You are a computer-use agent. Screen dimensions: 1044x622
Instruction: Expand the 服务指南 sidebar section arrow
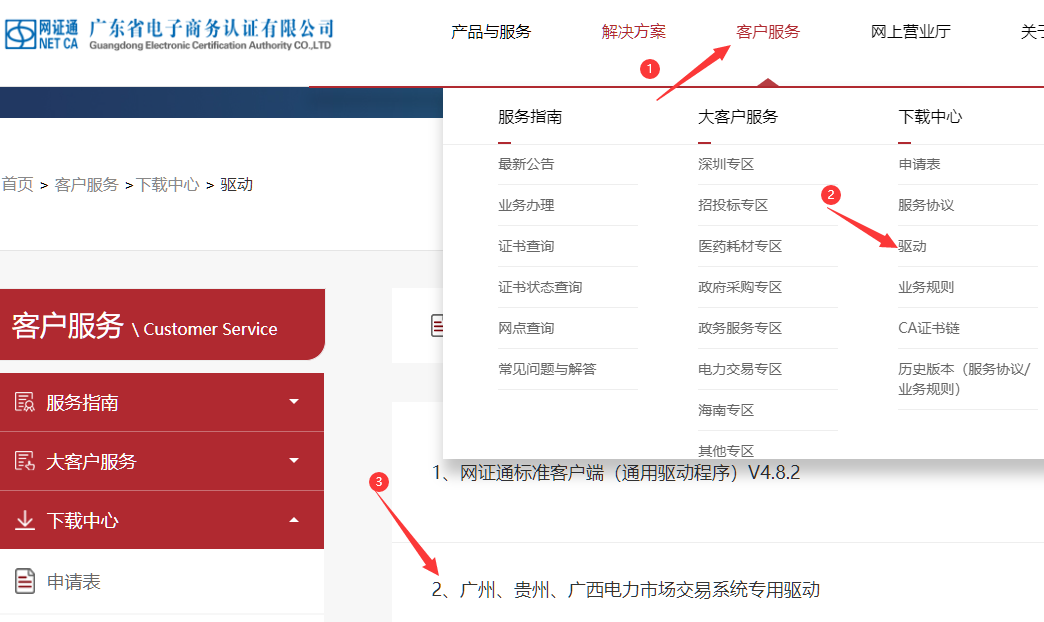tap(294, 402)
